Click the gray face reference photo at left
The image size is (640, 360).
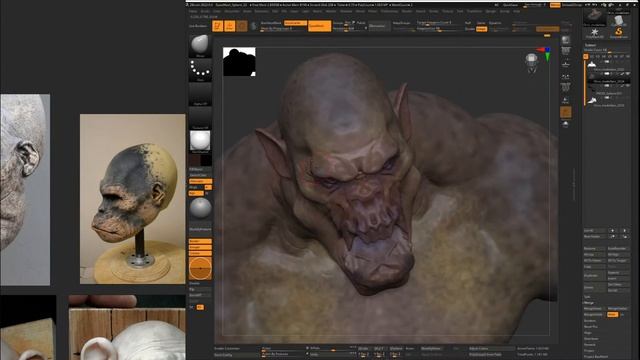(x=25, y=189)
